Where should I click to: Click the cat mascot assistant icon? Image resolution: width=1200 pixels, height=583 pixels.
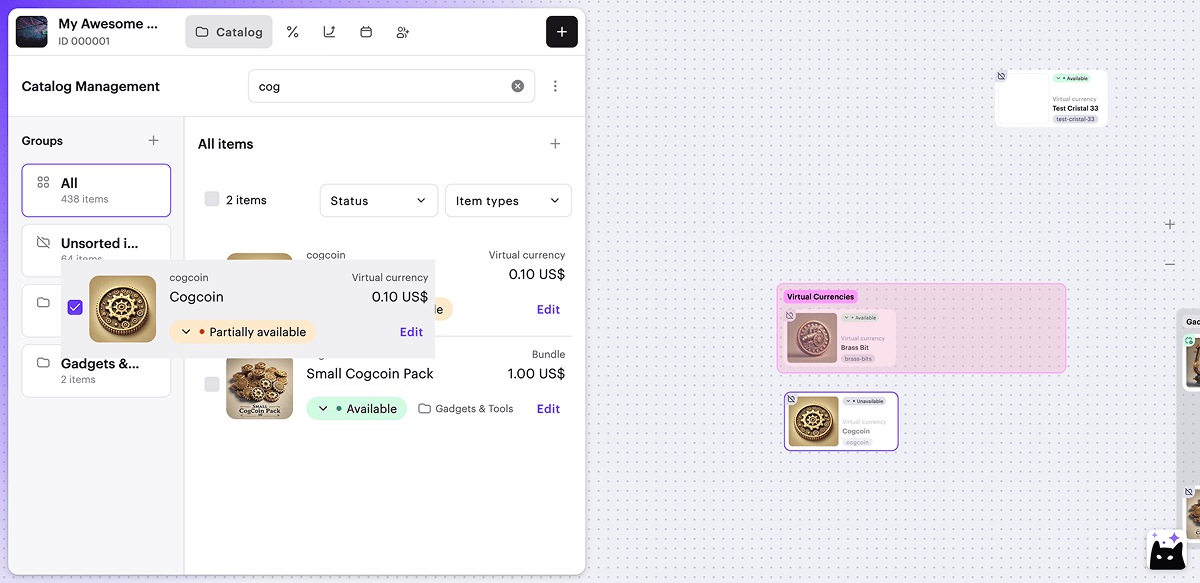click(x=1167, y=550)
